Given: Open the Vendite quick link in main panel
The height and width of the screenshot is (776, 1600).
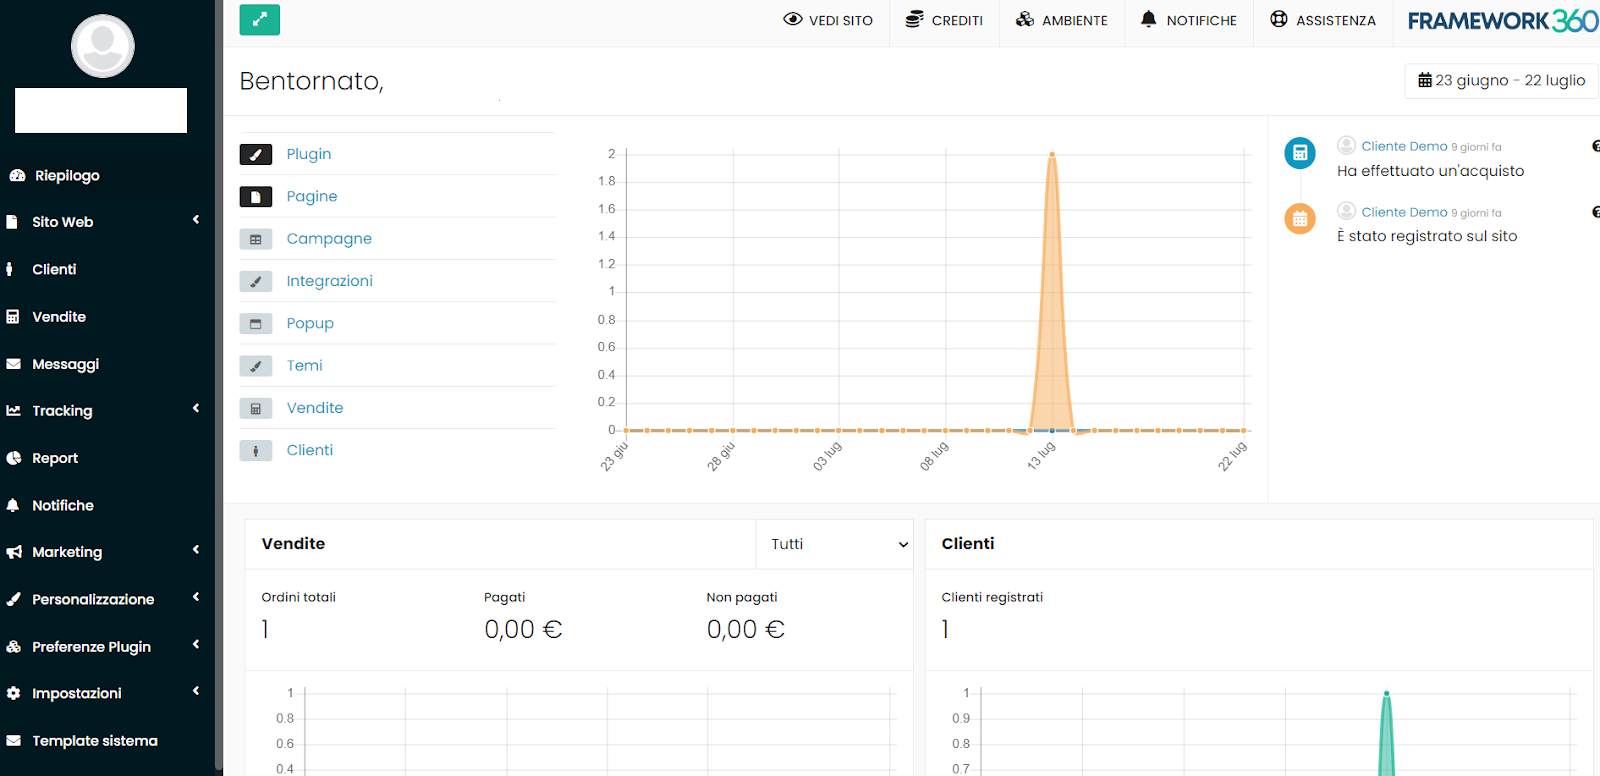Looking at the screenshot, I should [315, 408].
